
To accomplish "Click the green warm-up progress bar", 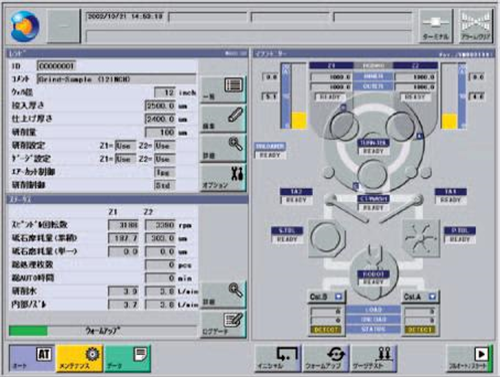I will (29, 331).
